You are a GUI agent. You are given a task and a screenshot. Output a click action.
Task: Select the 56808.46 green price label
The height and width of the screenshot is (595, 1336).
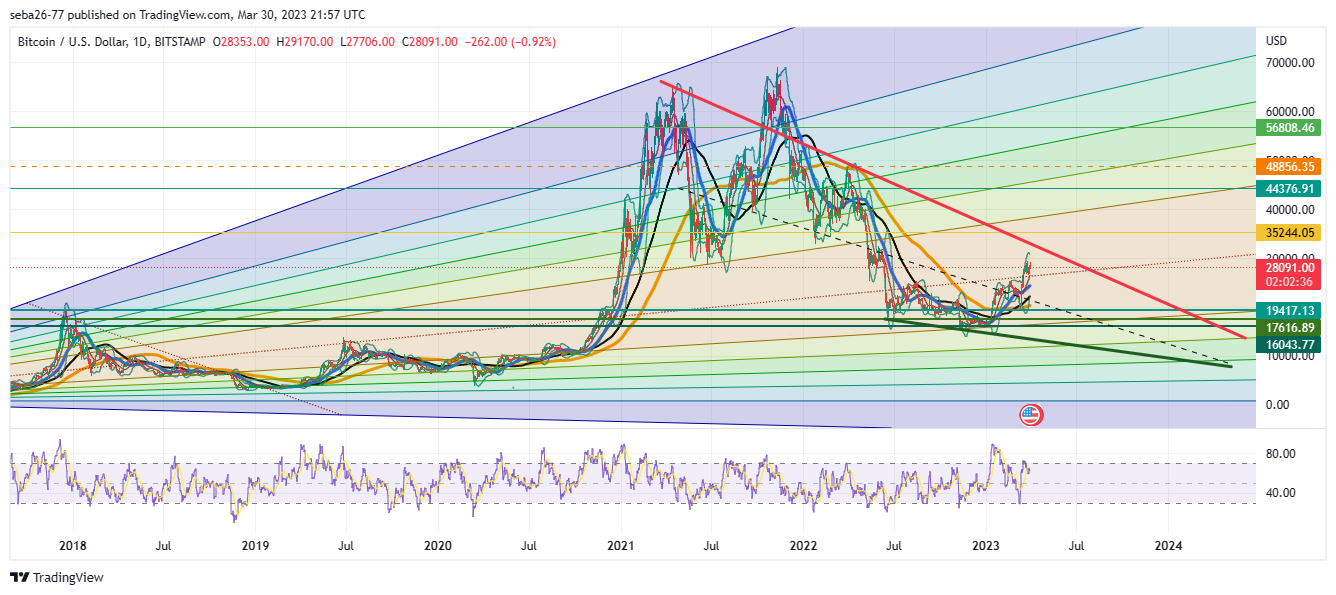click(x=1289, y=128)
